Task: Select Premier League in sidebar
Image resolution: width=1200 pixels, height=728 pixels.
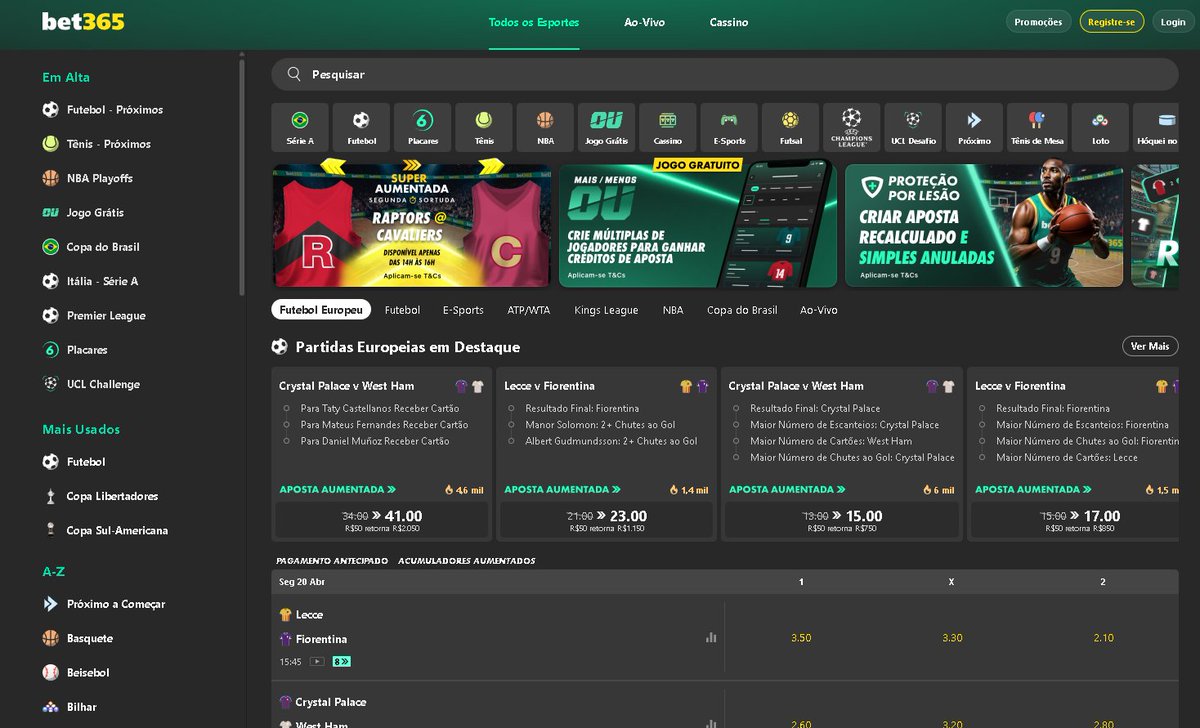Action: click(105, 315)
